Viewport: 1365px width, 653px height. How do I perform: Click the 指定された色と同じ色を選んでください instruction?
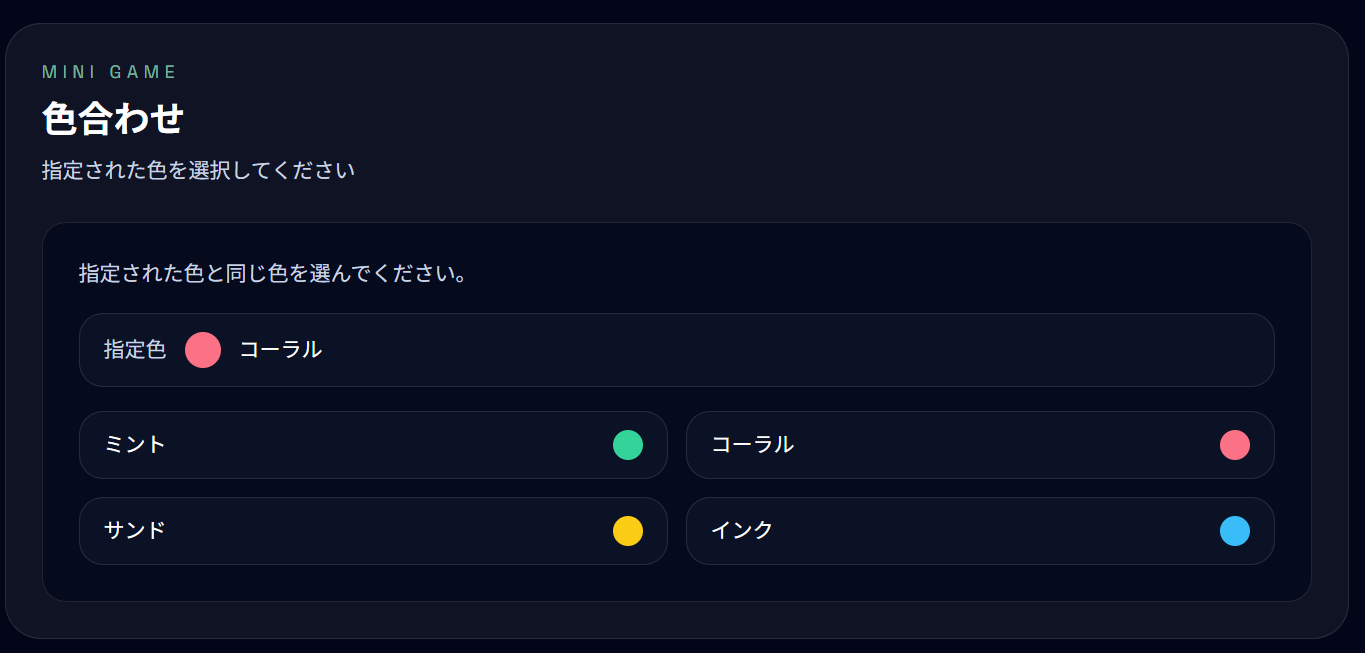click(x=273, y=273)
